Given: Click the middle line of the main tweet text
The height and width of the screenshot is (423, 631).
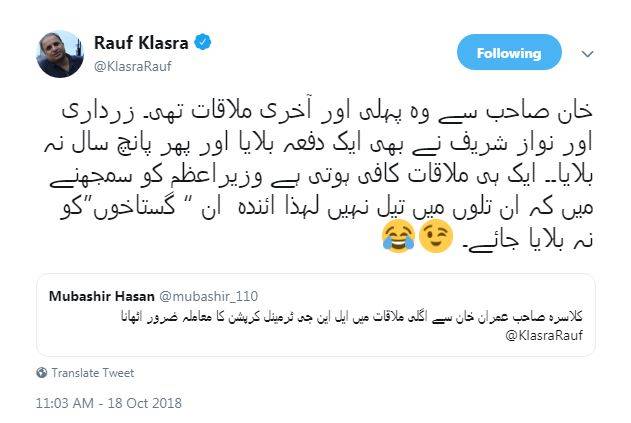Looking at the screenshot, I should (321, 176).
